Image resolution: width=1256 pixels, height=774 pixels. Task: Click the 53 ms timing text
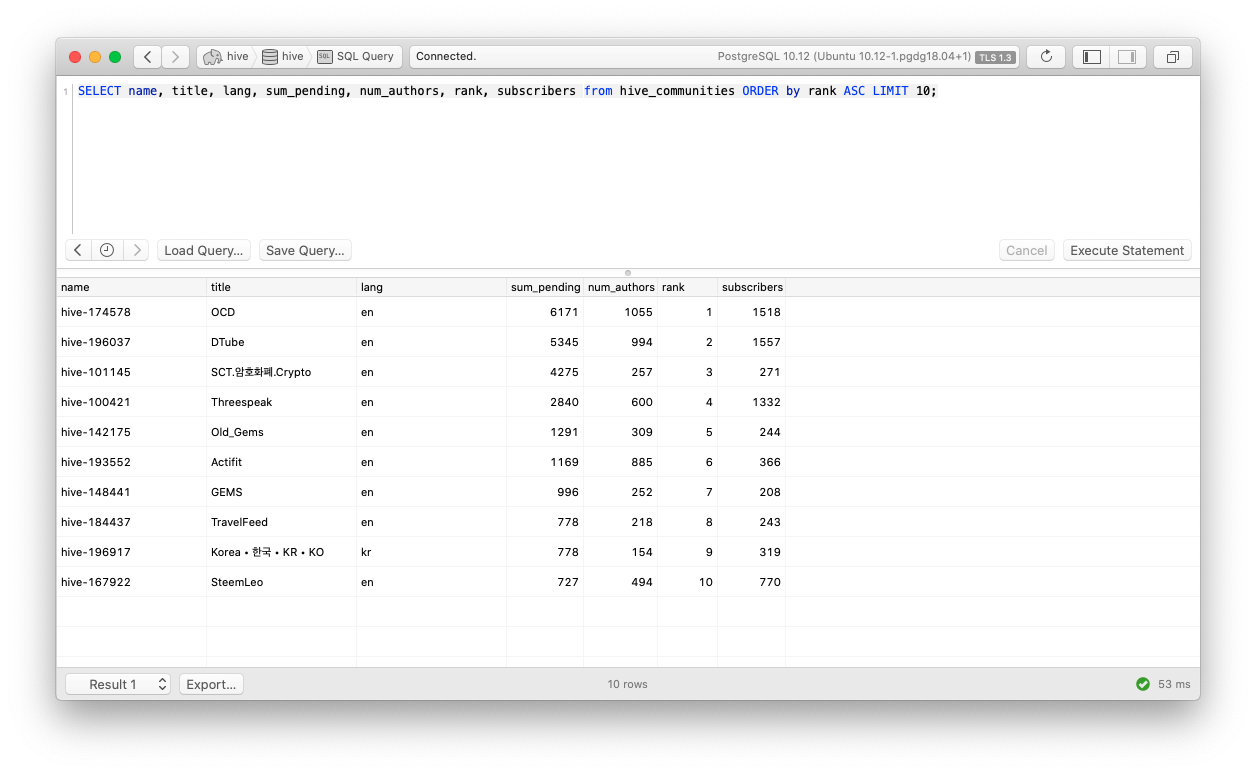click(1174, 684)
